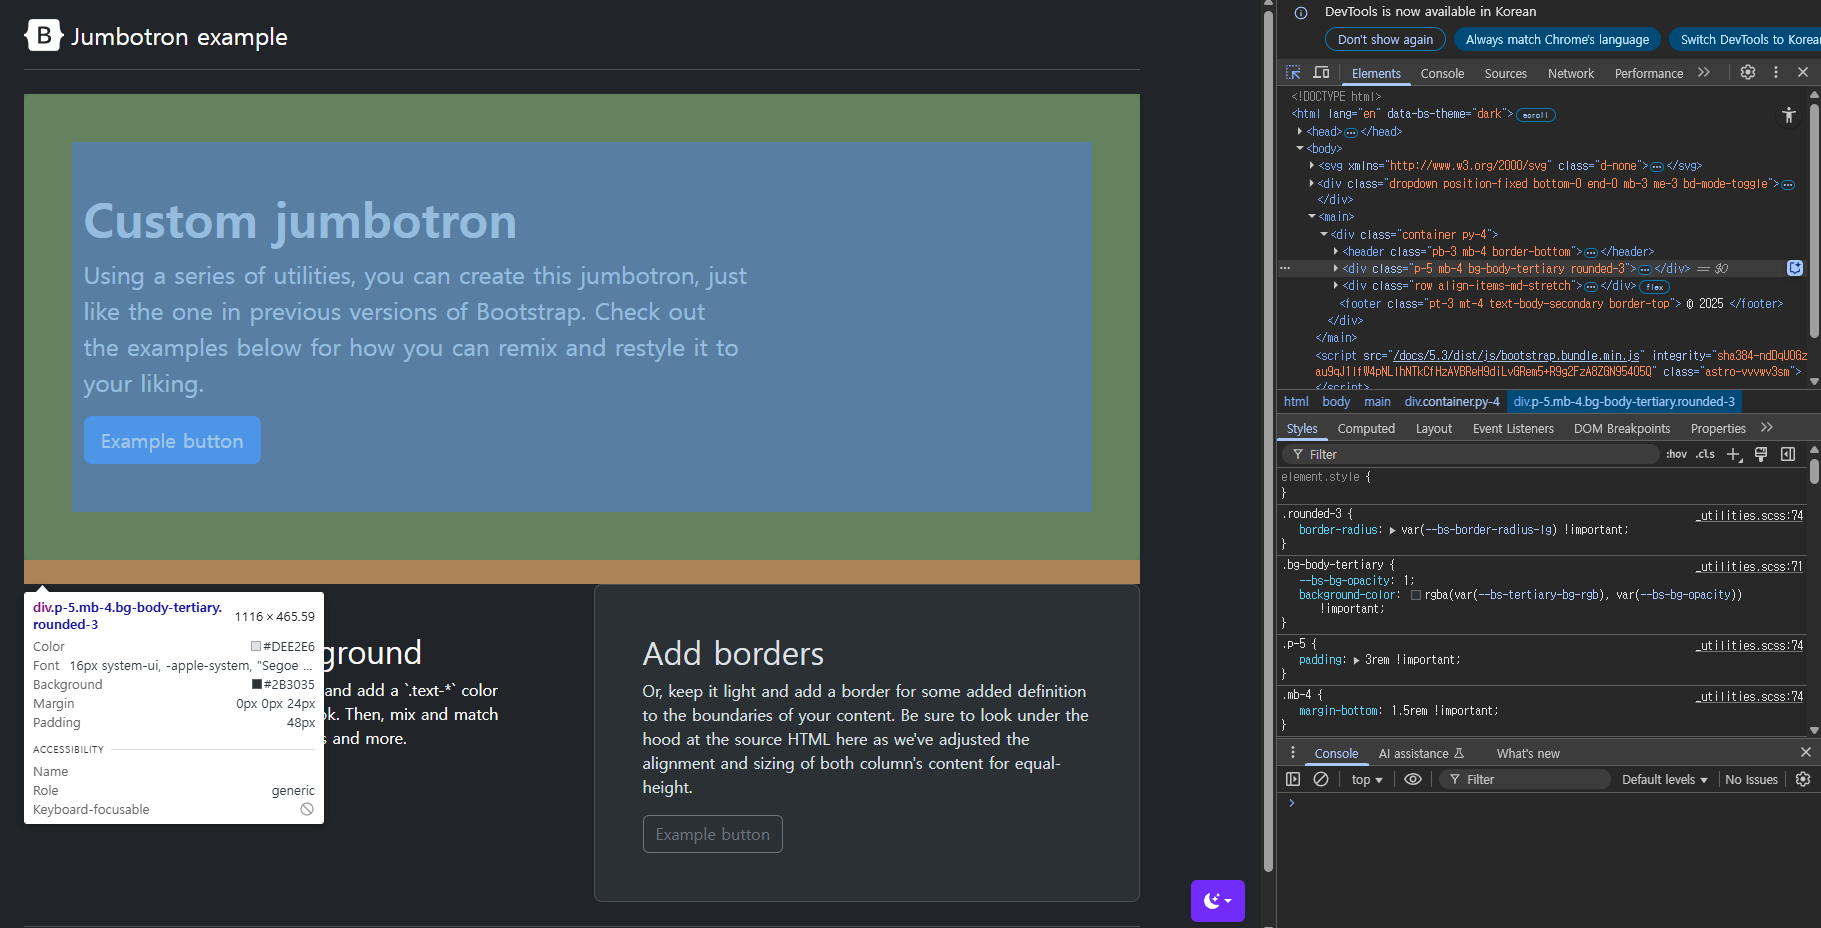Open console settings gear icon
This screenshot has height=928, width=1821.
pos(1803,779)
